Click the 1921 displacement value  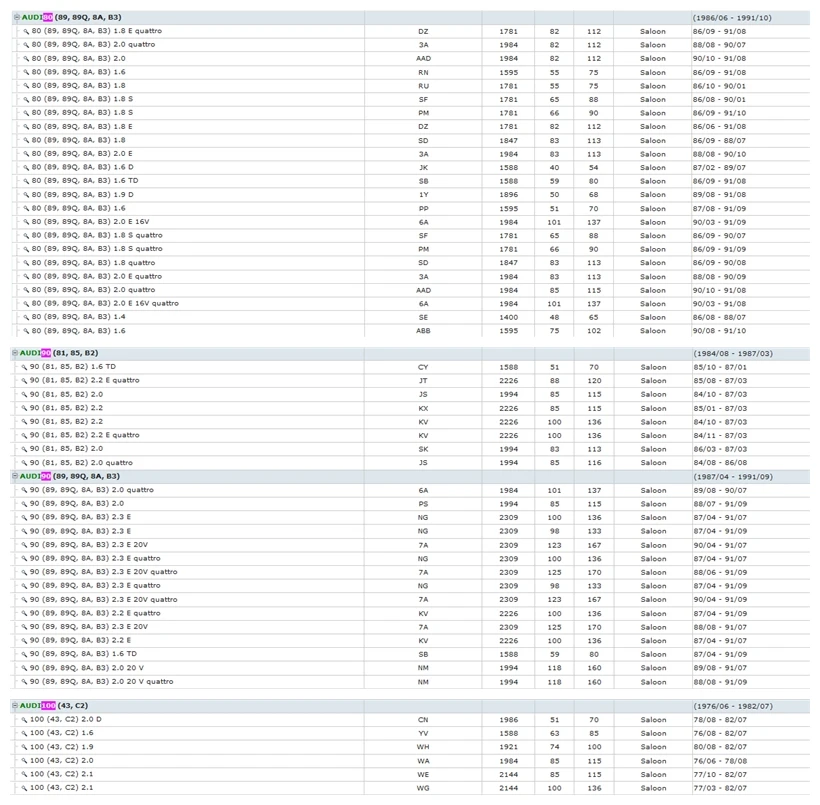(508, 747)
